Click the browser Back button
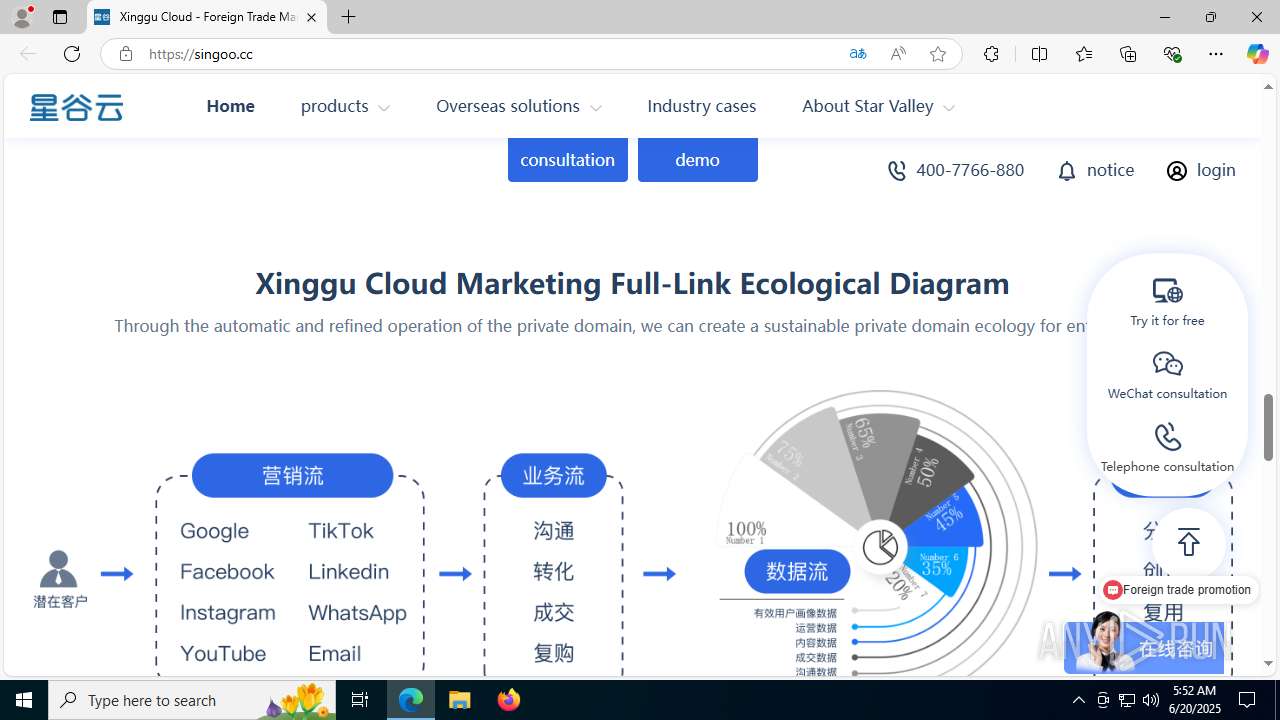1280x720 pixels. (x=28, y=54)
